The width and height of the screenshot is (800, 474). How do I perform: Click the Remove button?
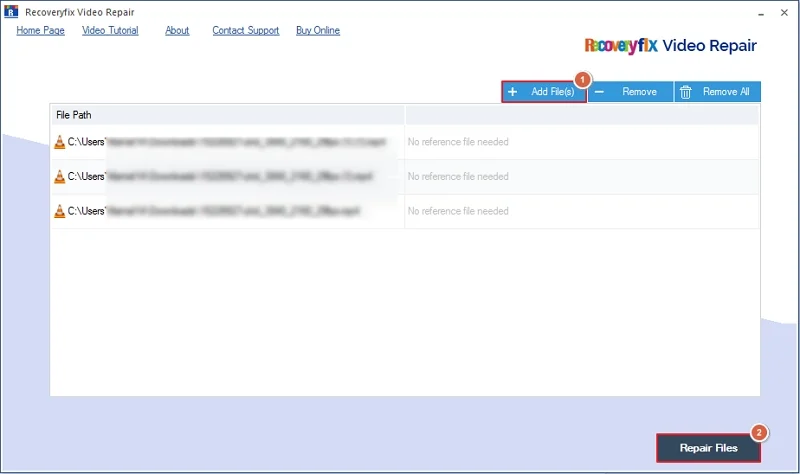click(x=631, y=92)
